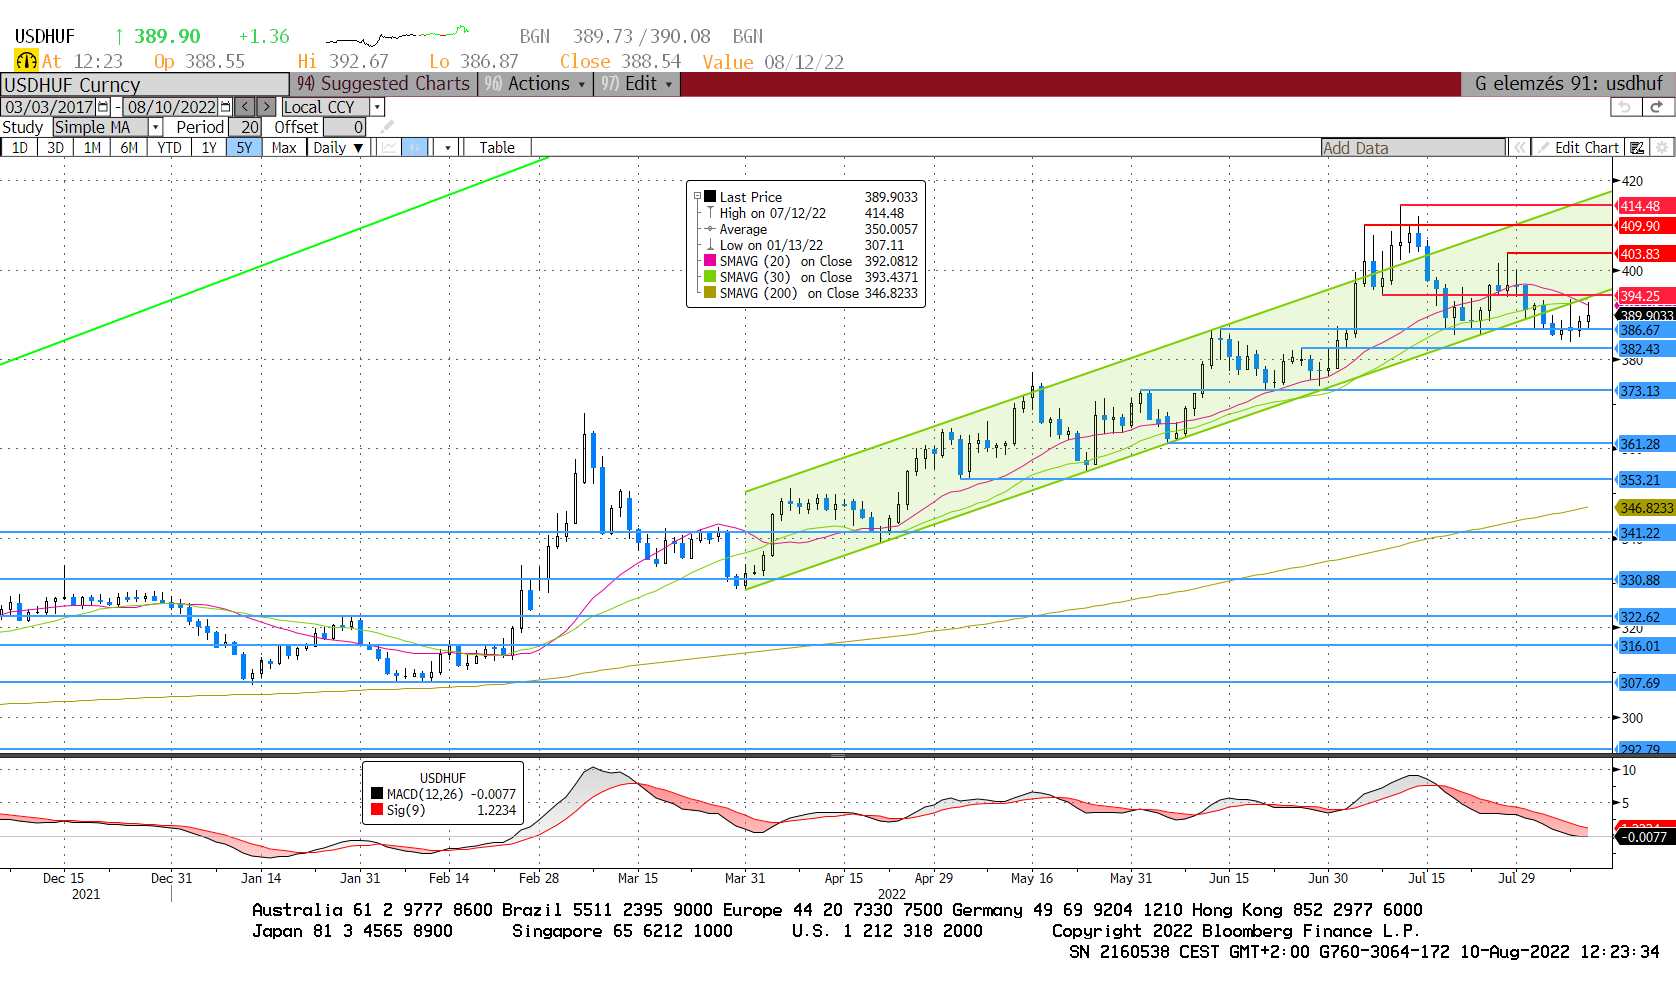Select the 1D range tab
1676x995 pixels.
19,148
